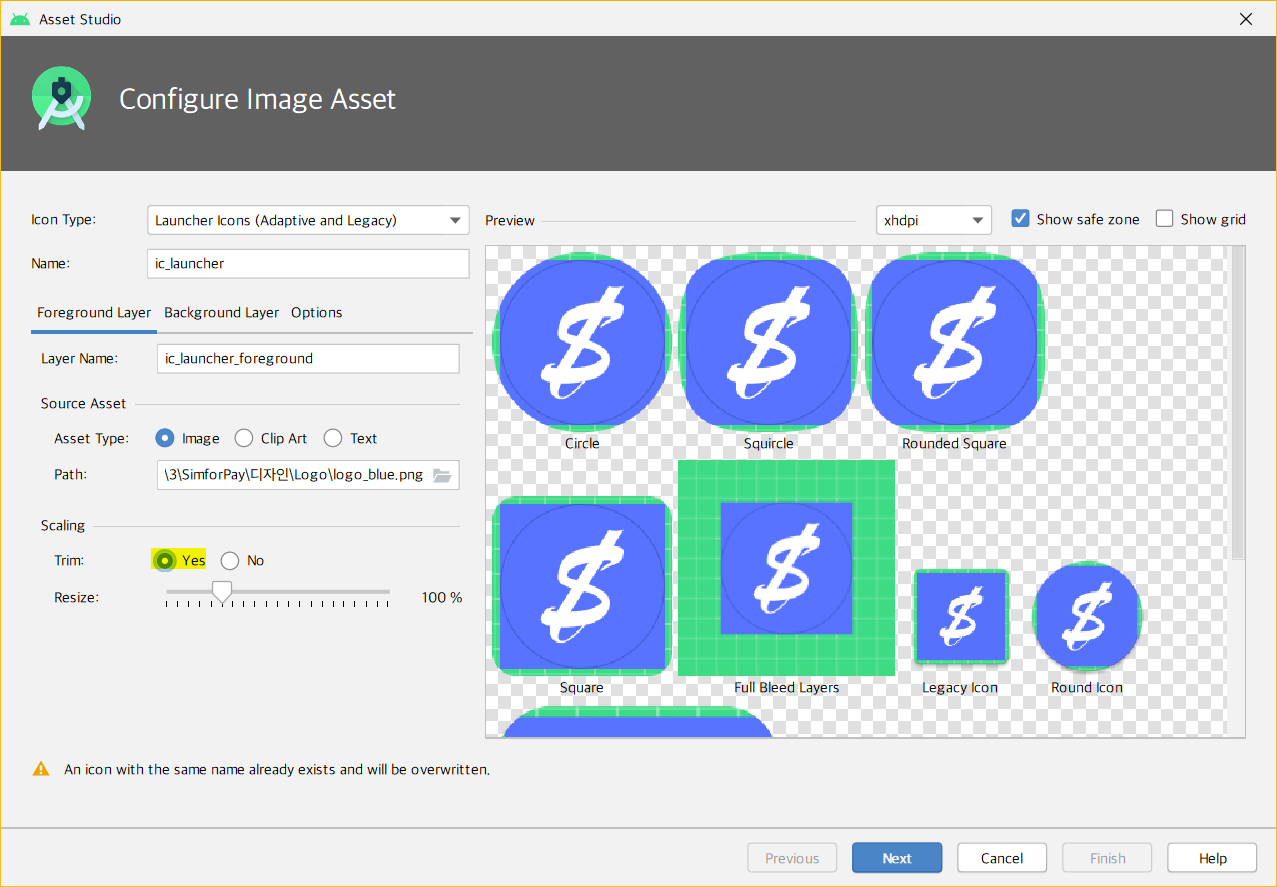1277x887 pixels.
Task: Select the Circle icon preview
Action: coord(582,342)
